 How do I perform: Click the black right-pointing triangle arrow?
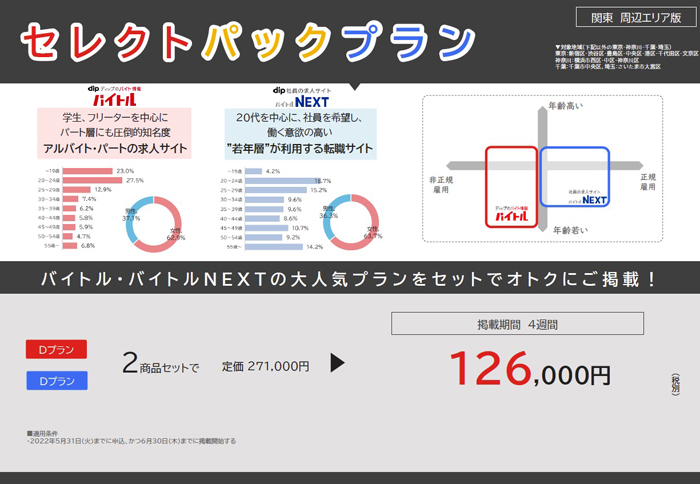coord(338,363)
